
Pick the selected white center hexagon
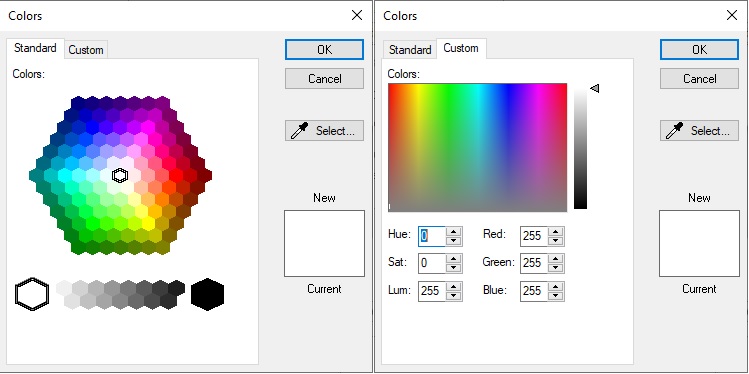[x=120, y=175]
